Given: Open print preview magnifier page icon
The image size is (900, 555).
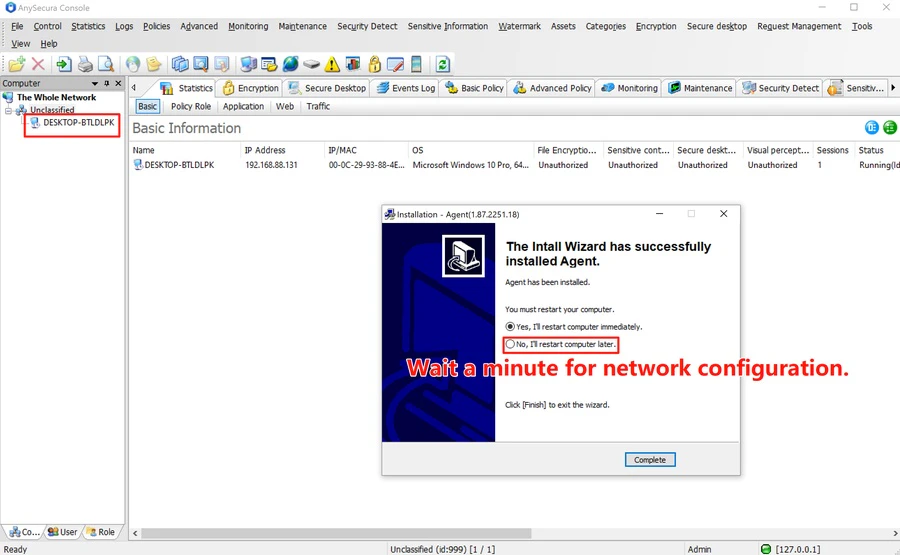Looking at the screenshot, I should [x=106, y=64].
